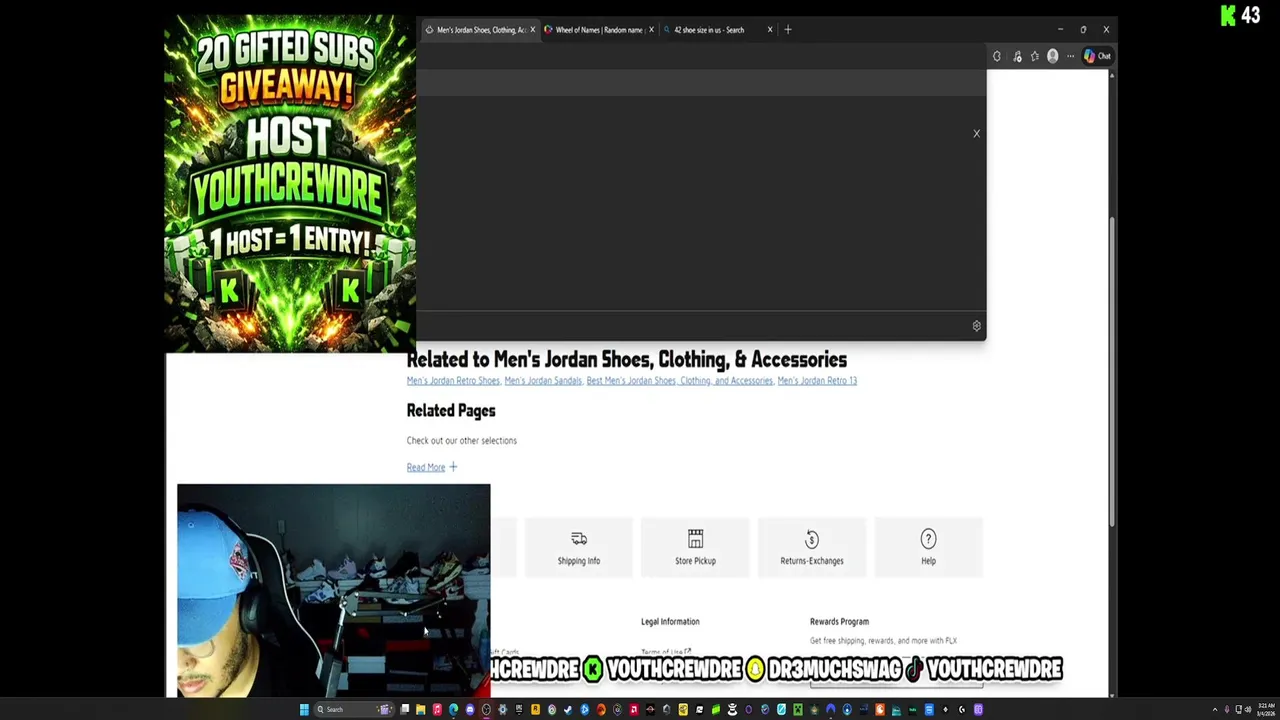Screen dimensions: 1280x720
Task: Open the Copilot Chat button
Action: 1097,56
